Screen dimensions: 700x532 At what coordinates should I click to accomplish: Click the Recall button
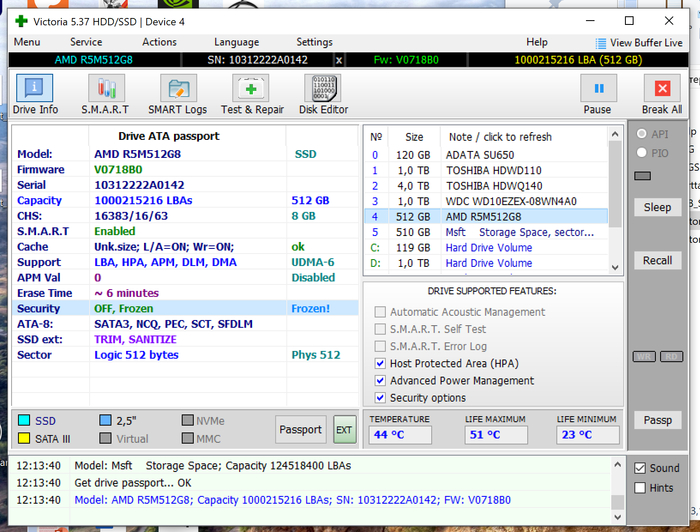click(x=657, y=260)
